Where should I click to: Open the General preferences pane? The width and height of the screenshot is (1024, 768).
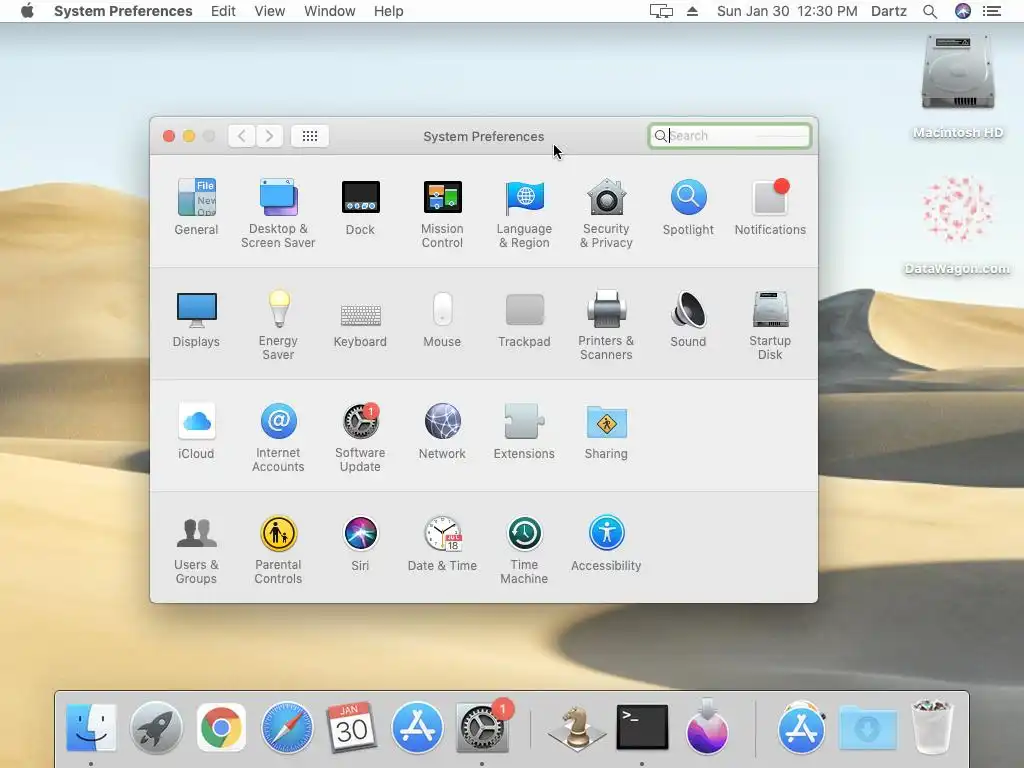196,206
